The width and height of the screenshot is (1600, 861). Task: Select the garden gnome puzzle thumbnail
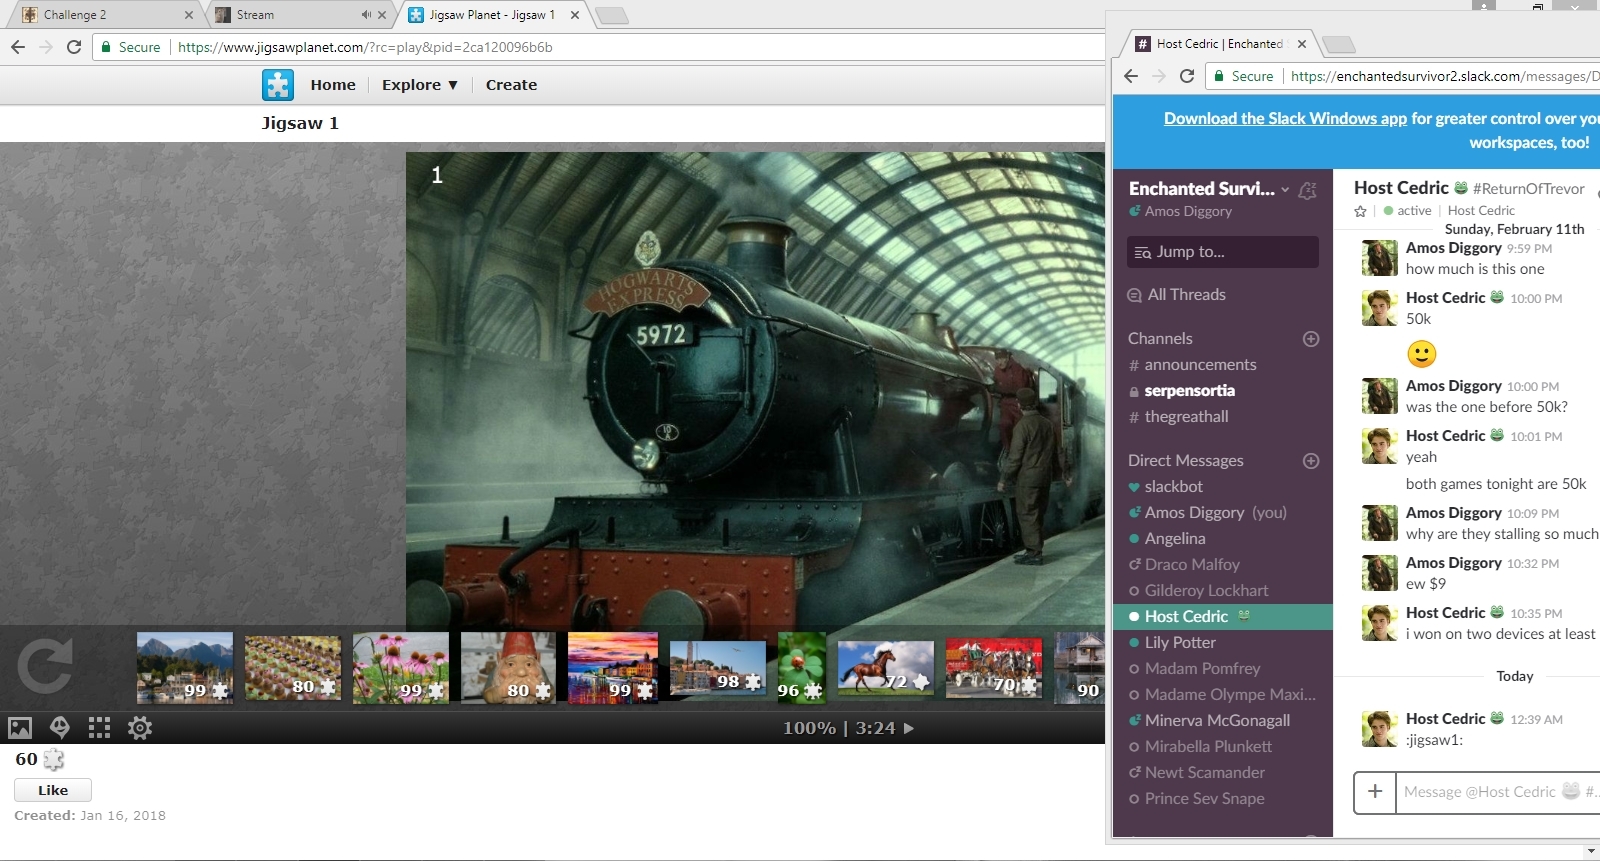(509, 667)
